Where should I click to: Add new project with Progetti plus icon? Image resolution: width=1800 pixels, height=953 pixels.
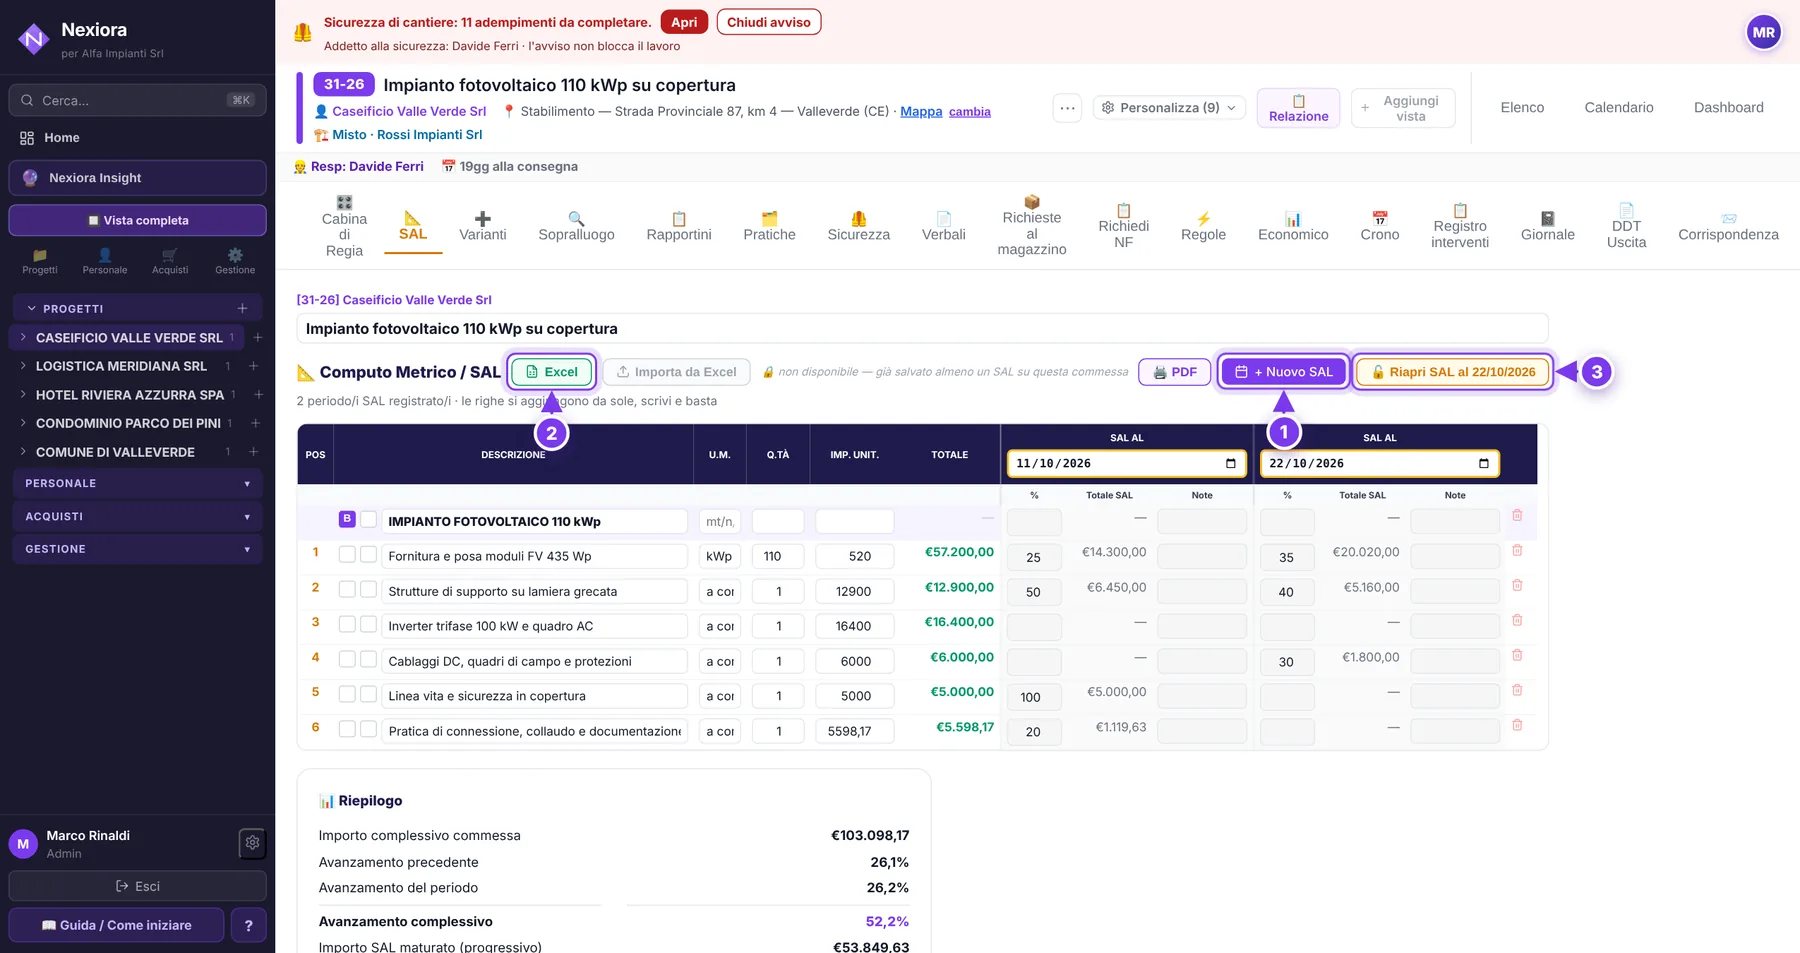[242, 308]
